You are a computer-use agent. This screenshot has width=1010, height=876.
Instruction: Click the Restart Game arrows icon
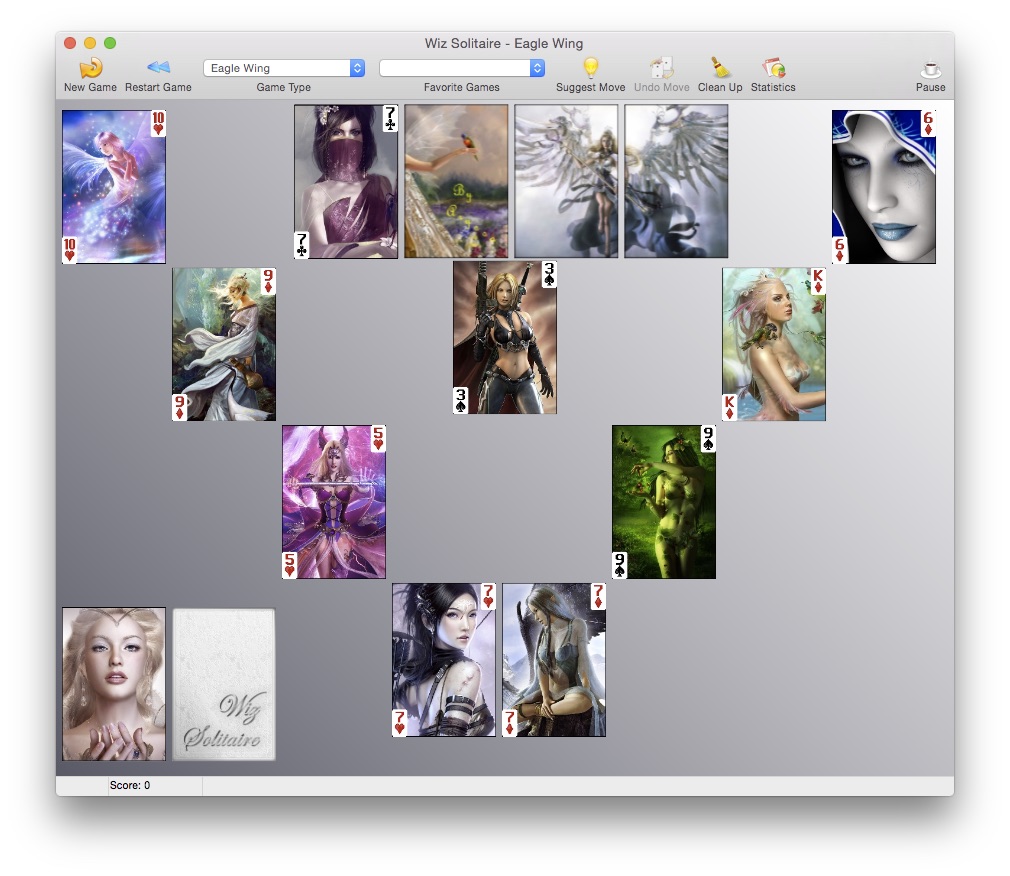(x=158, y=68)
